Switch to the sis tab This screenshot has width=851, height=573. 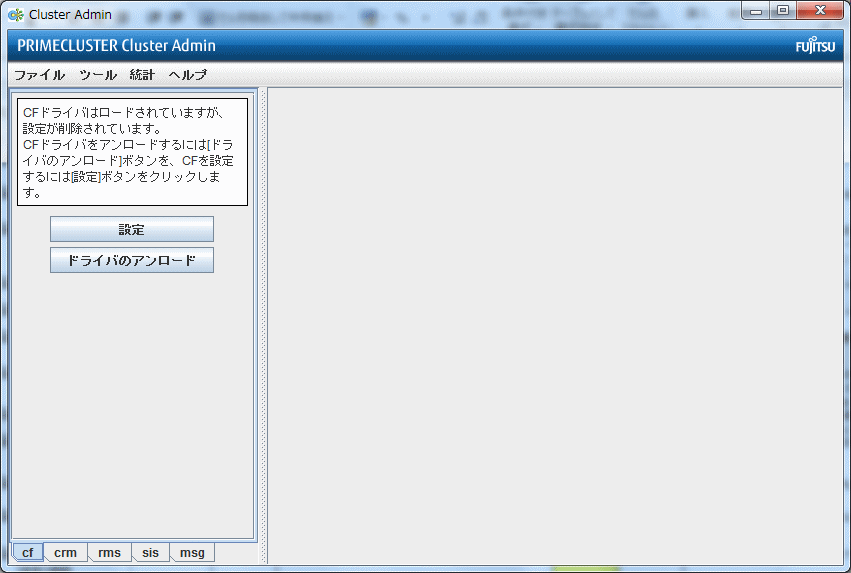[150, 552]
